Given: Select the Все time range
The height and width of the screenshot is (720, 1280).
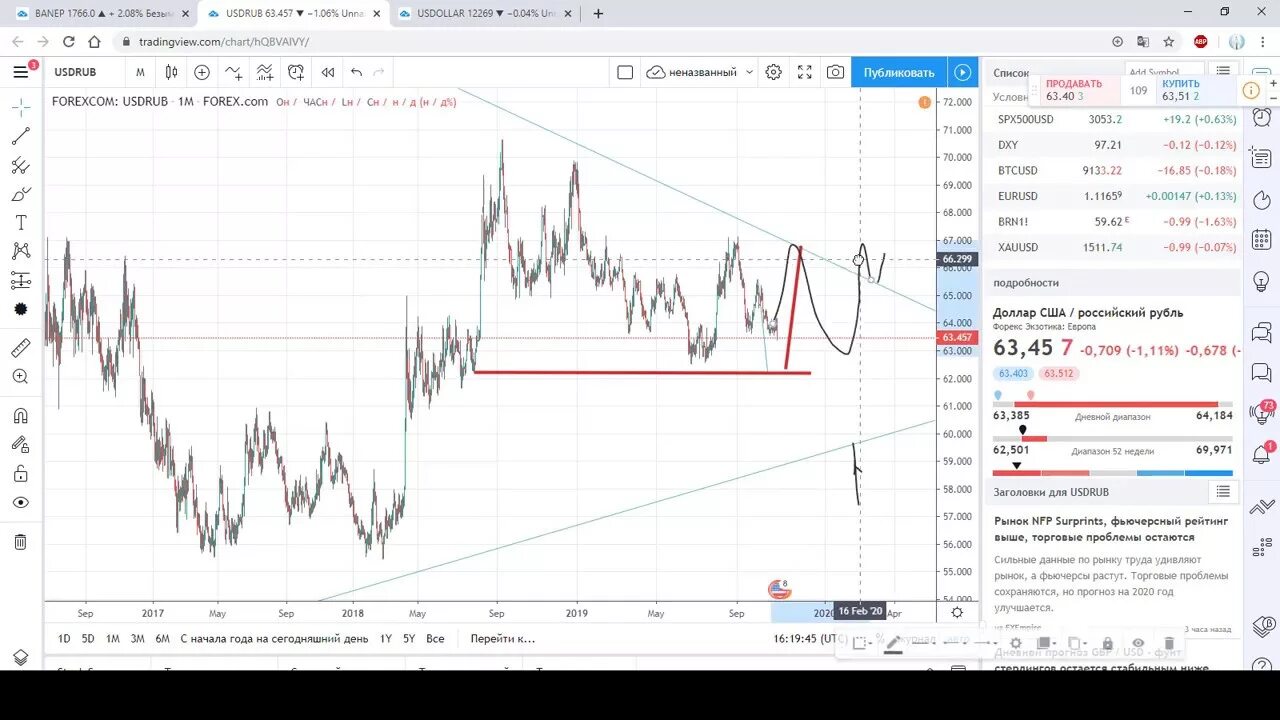Looking at the screenshot, I should pos(435,638).
